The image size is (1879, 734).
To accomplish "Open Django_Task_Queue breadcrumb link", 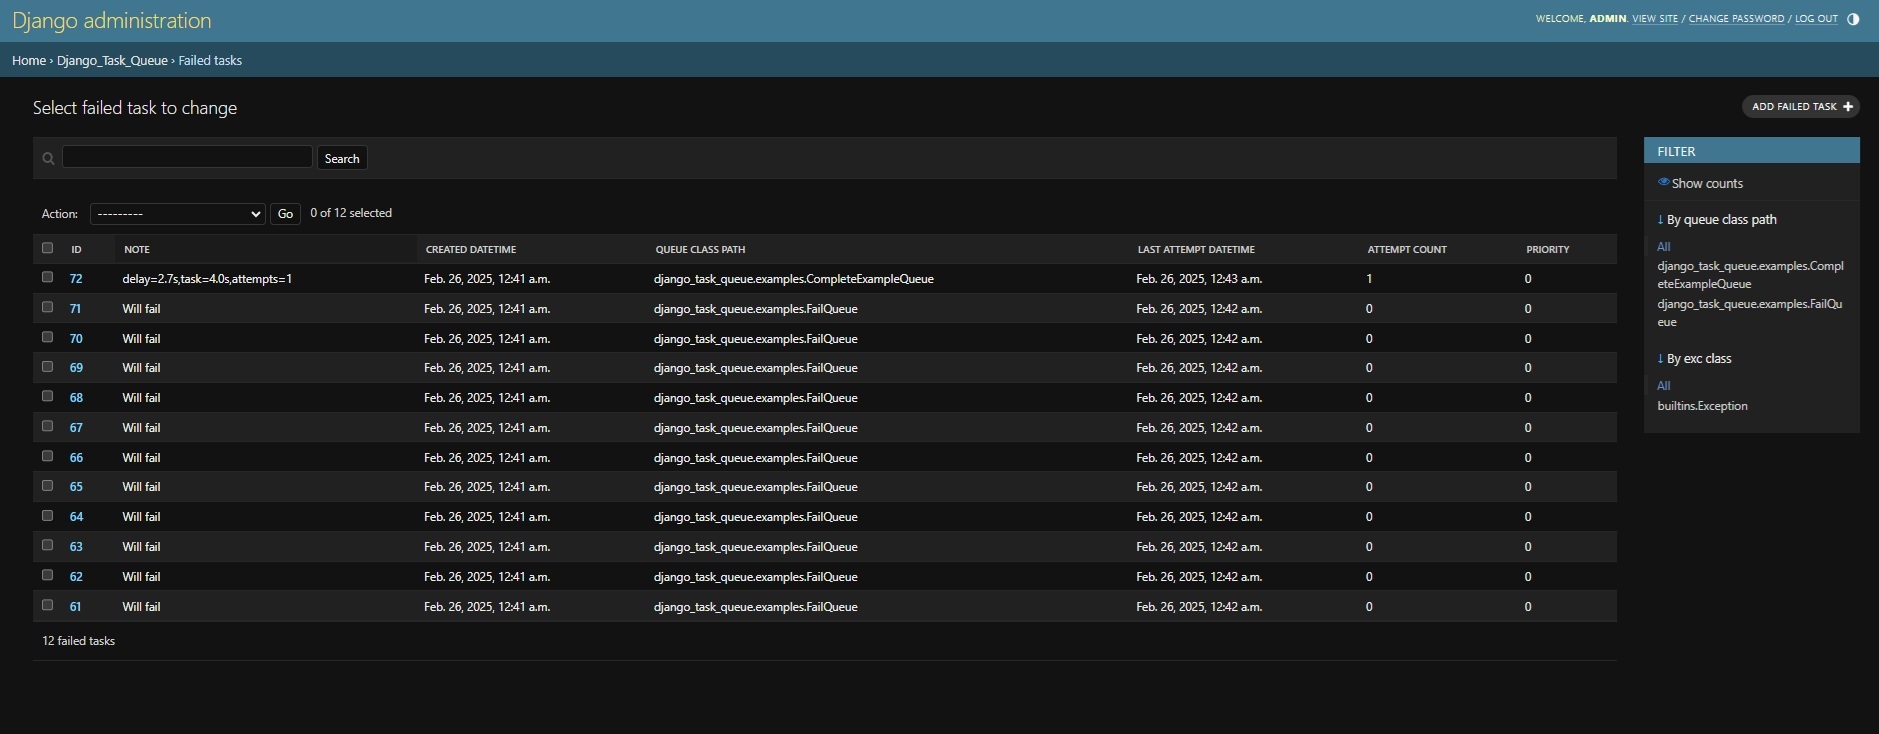I will pos(112,60).
